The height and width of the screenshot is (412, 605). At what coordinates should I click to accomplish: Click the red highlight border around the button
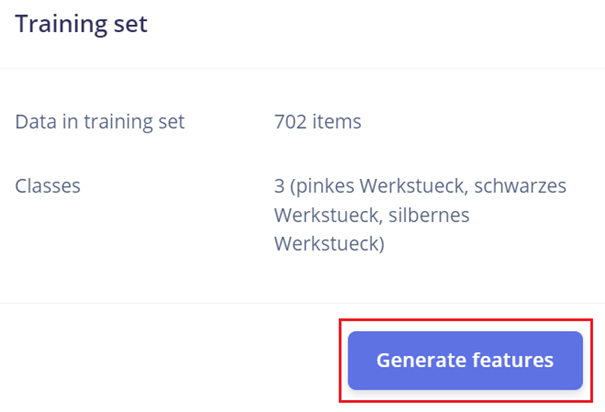[x=341, y=360]
